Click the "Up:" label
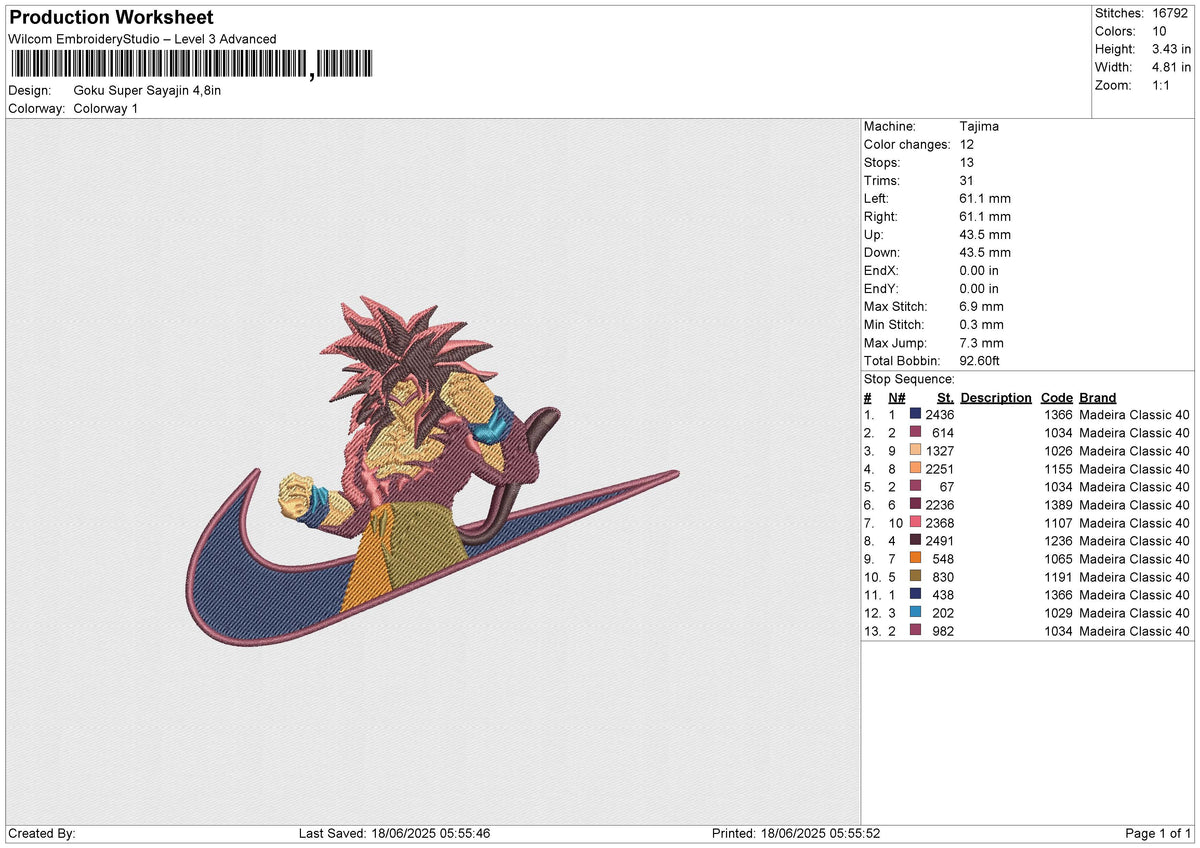Viewport: 1200px width, 848px height. pos(874,234)
